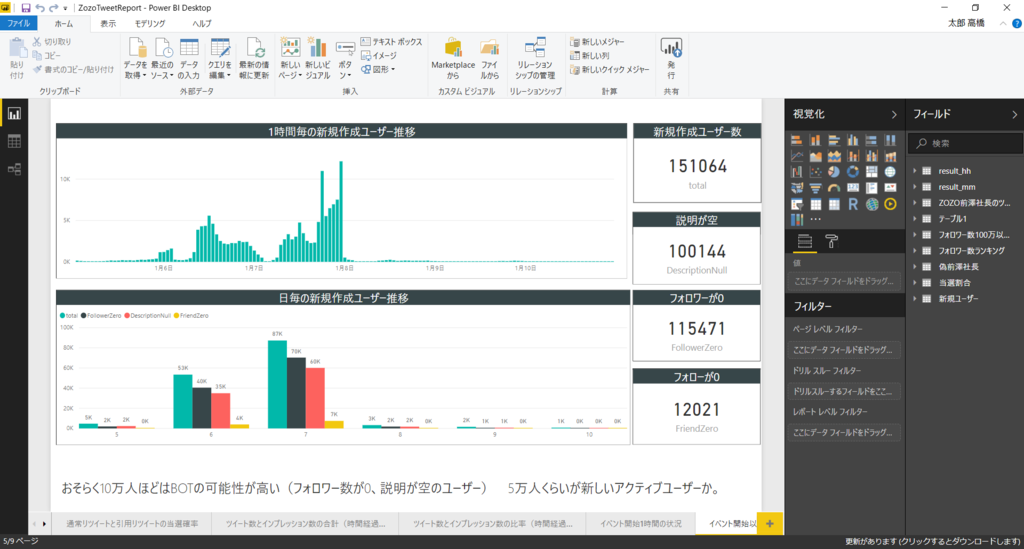Open Data view from left sidebar

[x=14, y=142]
